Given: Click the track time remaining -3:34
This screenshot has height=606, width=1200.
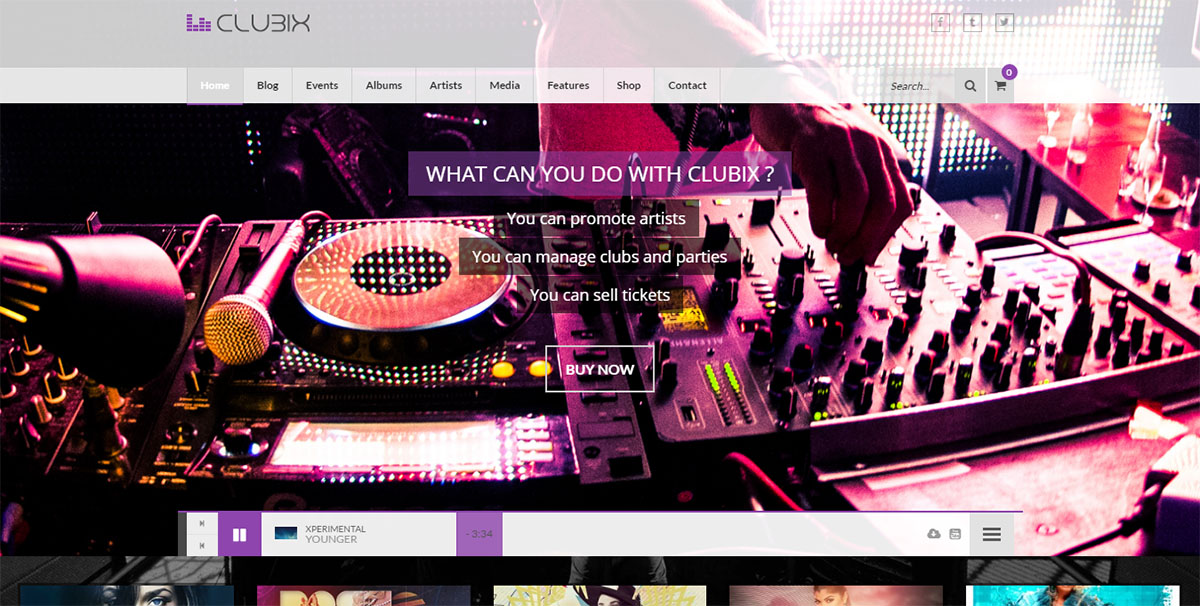Looking at the screenshot, I should pyautogui.click(x=480, y=534).
